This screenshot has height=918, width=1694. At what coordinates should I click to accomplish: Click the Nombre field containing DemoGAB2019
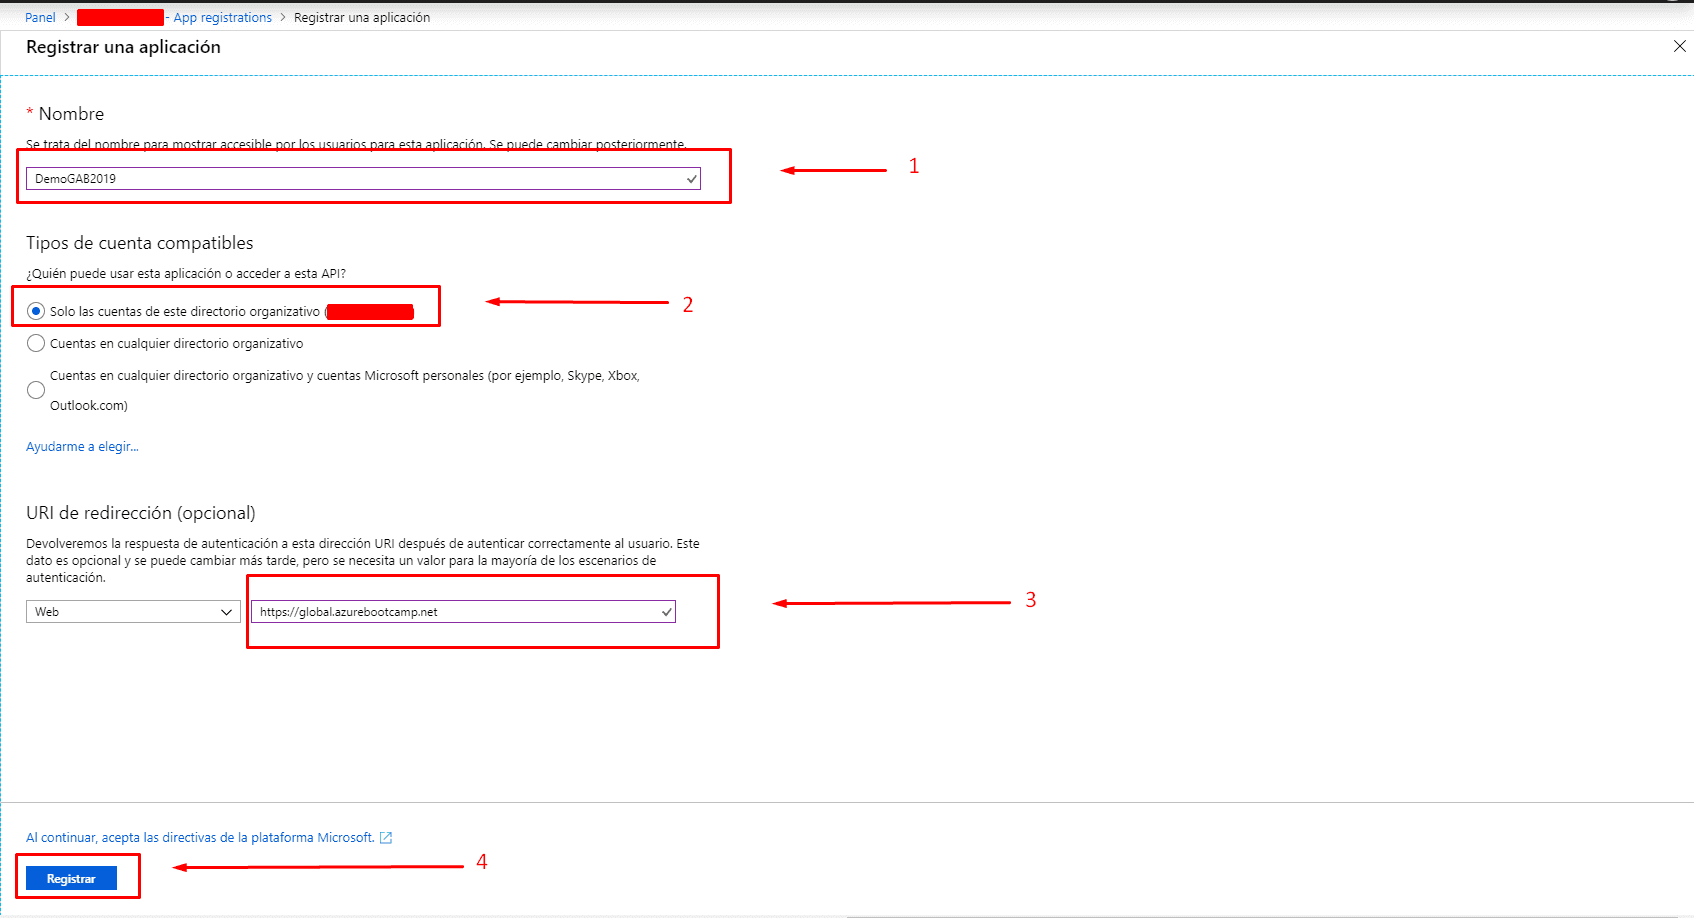[363, 179]
